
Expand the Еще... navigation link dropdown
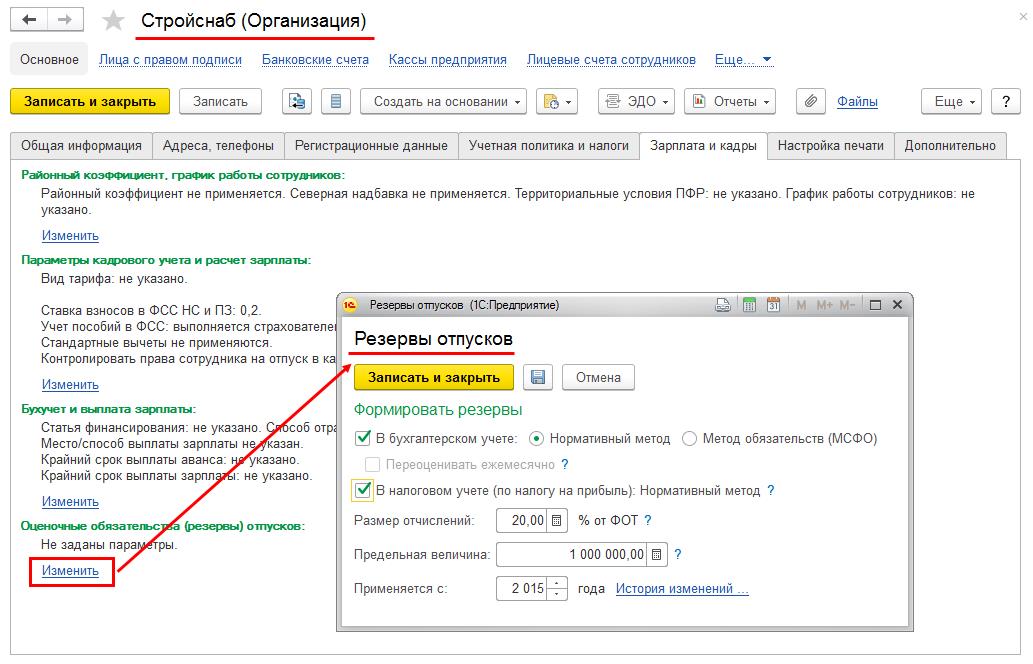[x=744, y=60]
